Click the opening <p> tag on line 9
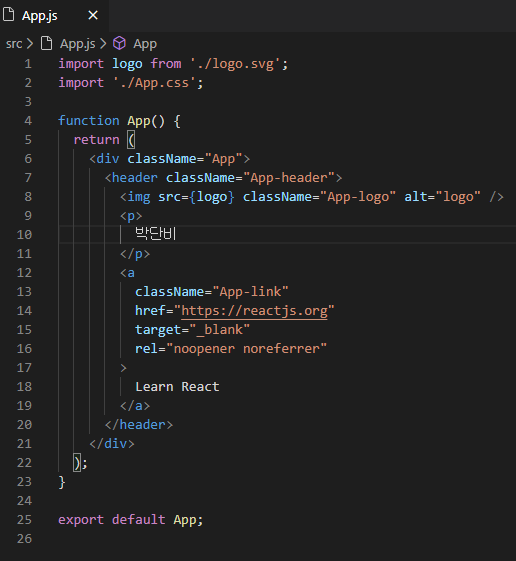516x561 pixels. tap(131, 216)
